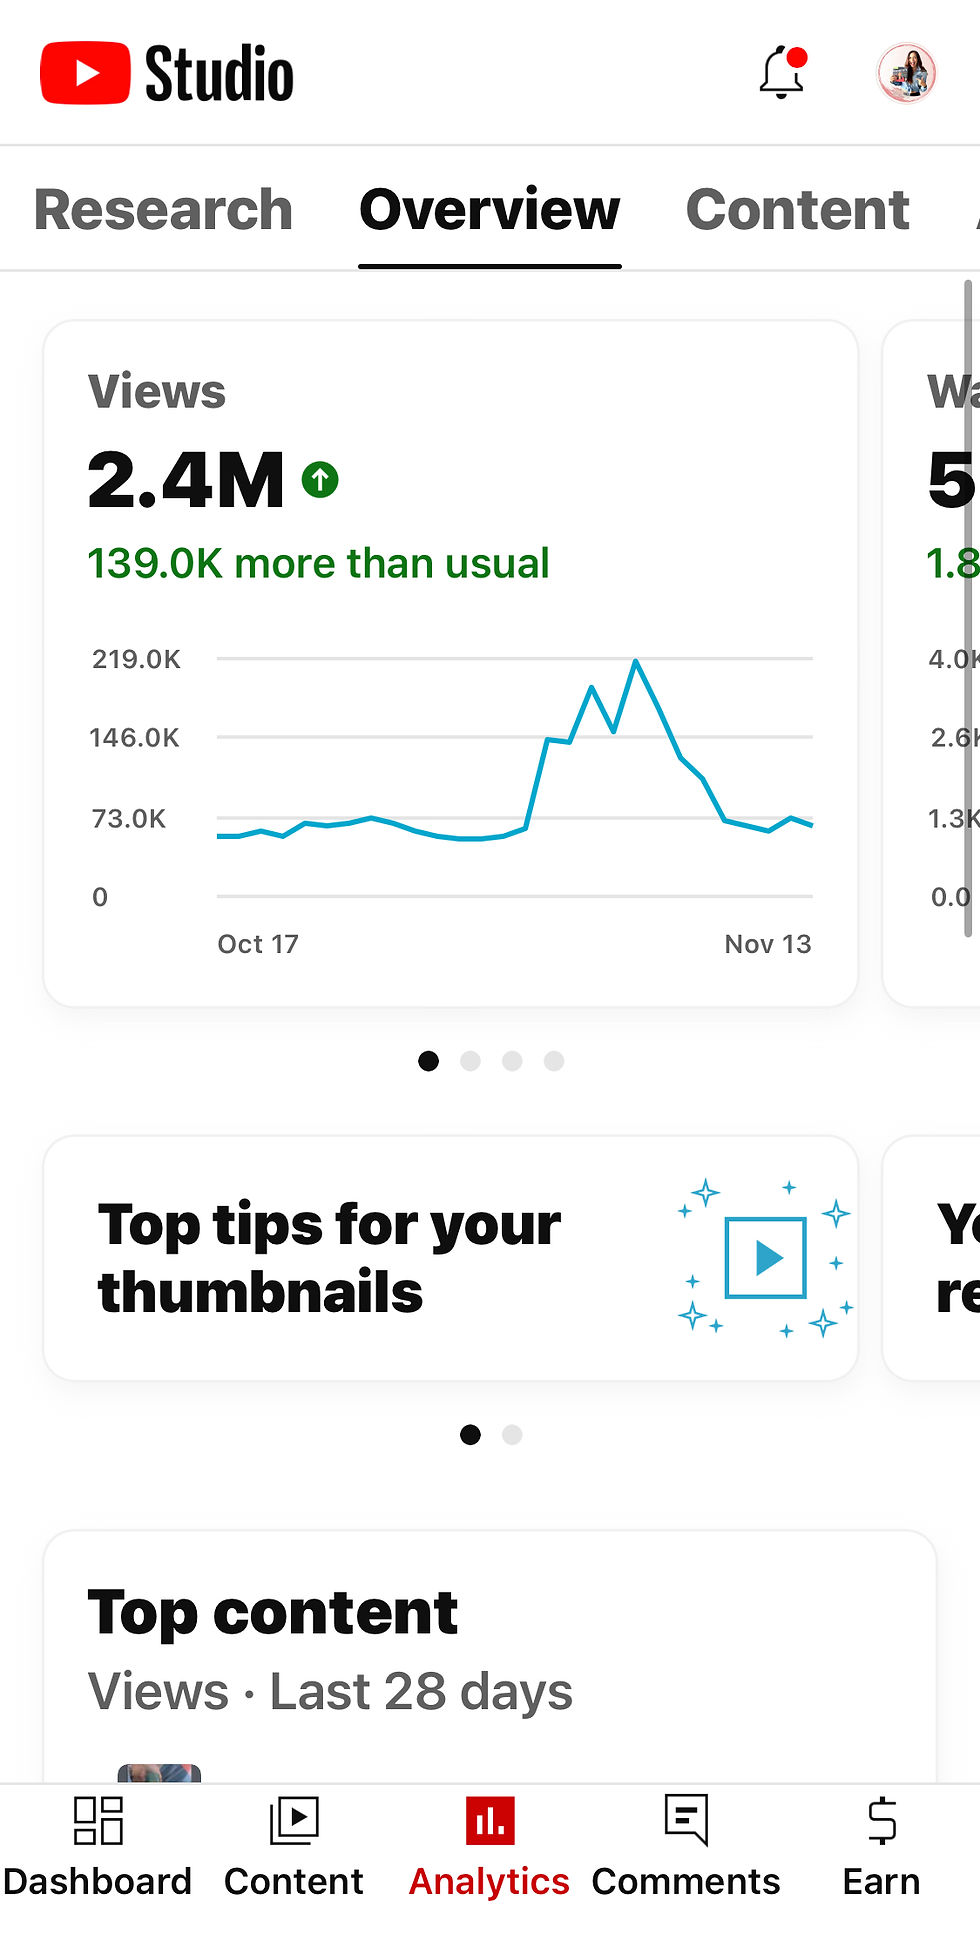Select fourth metrics carousel page dot
This screenshot has width=980, height=1934.
pyautogui.click(x=554, y=1061)
